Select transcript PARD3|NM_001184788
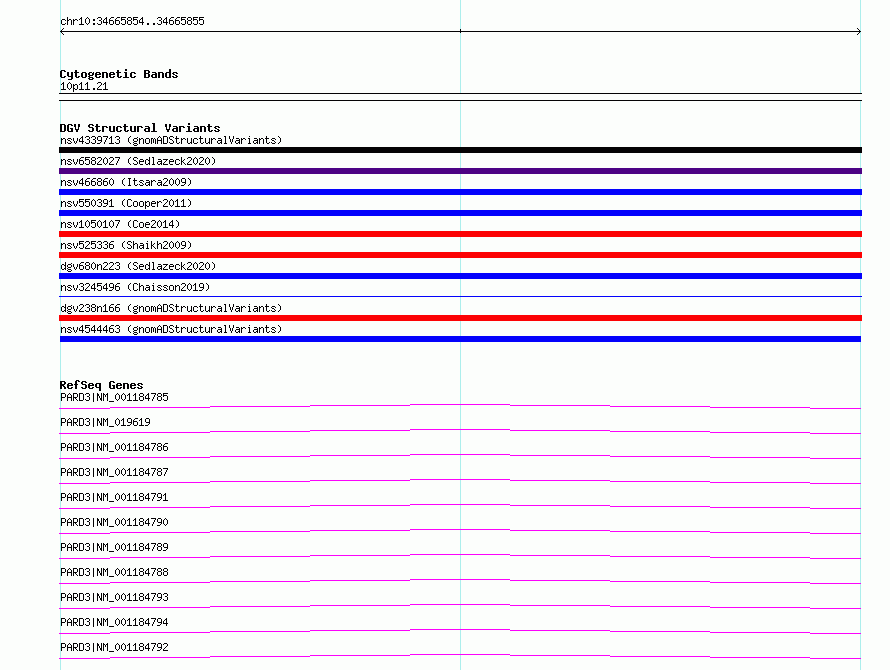The image size is (890, 670). pyautogui.click(x=114, y=572)
